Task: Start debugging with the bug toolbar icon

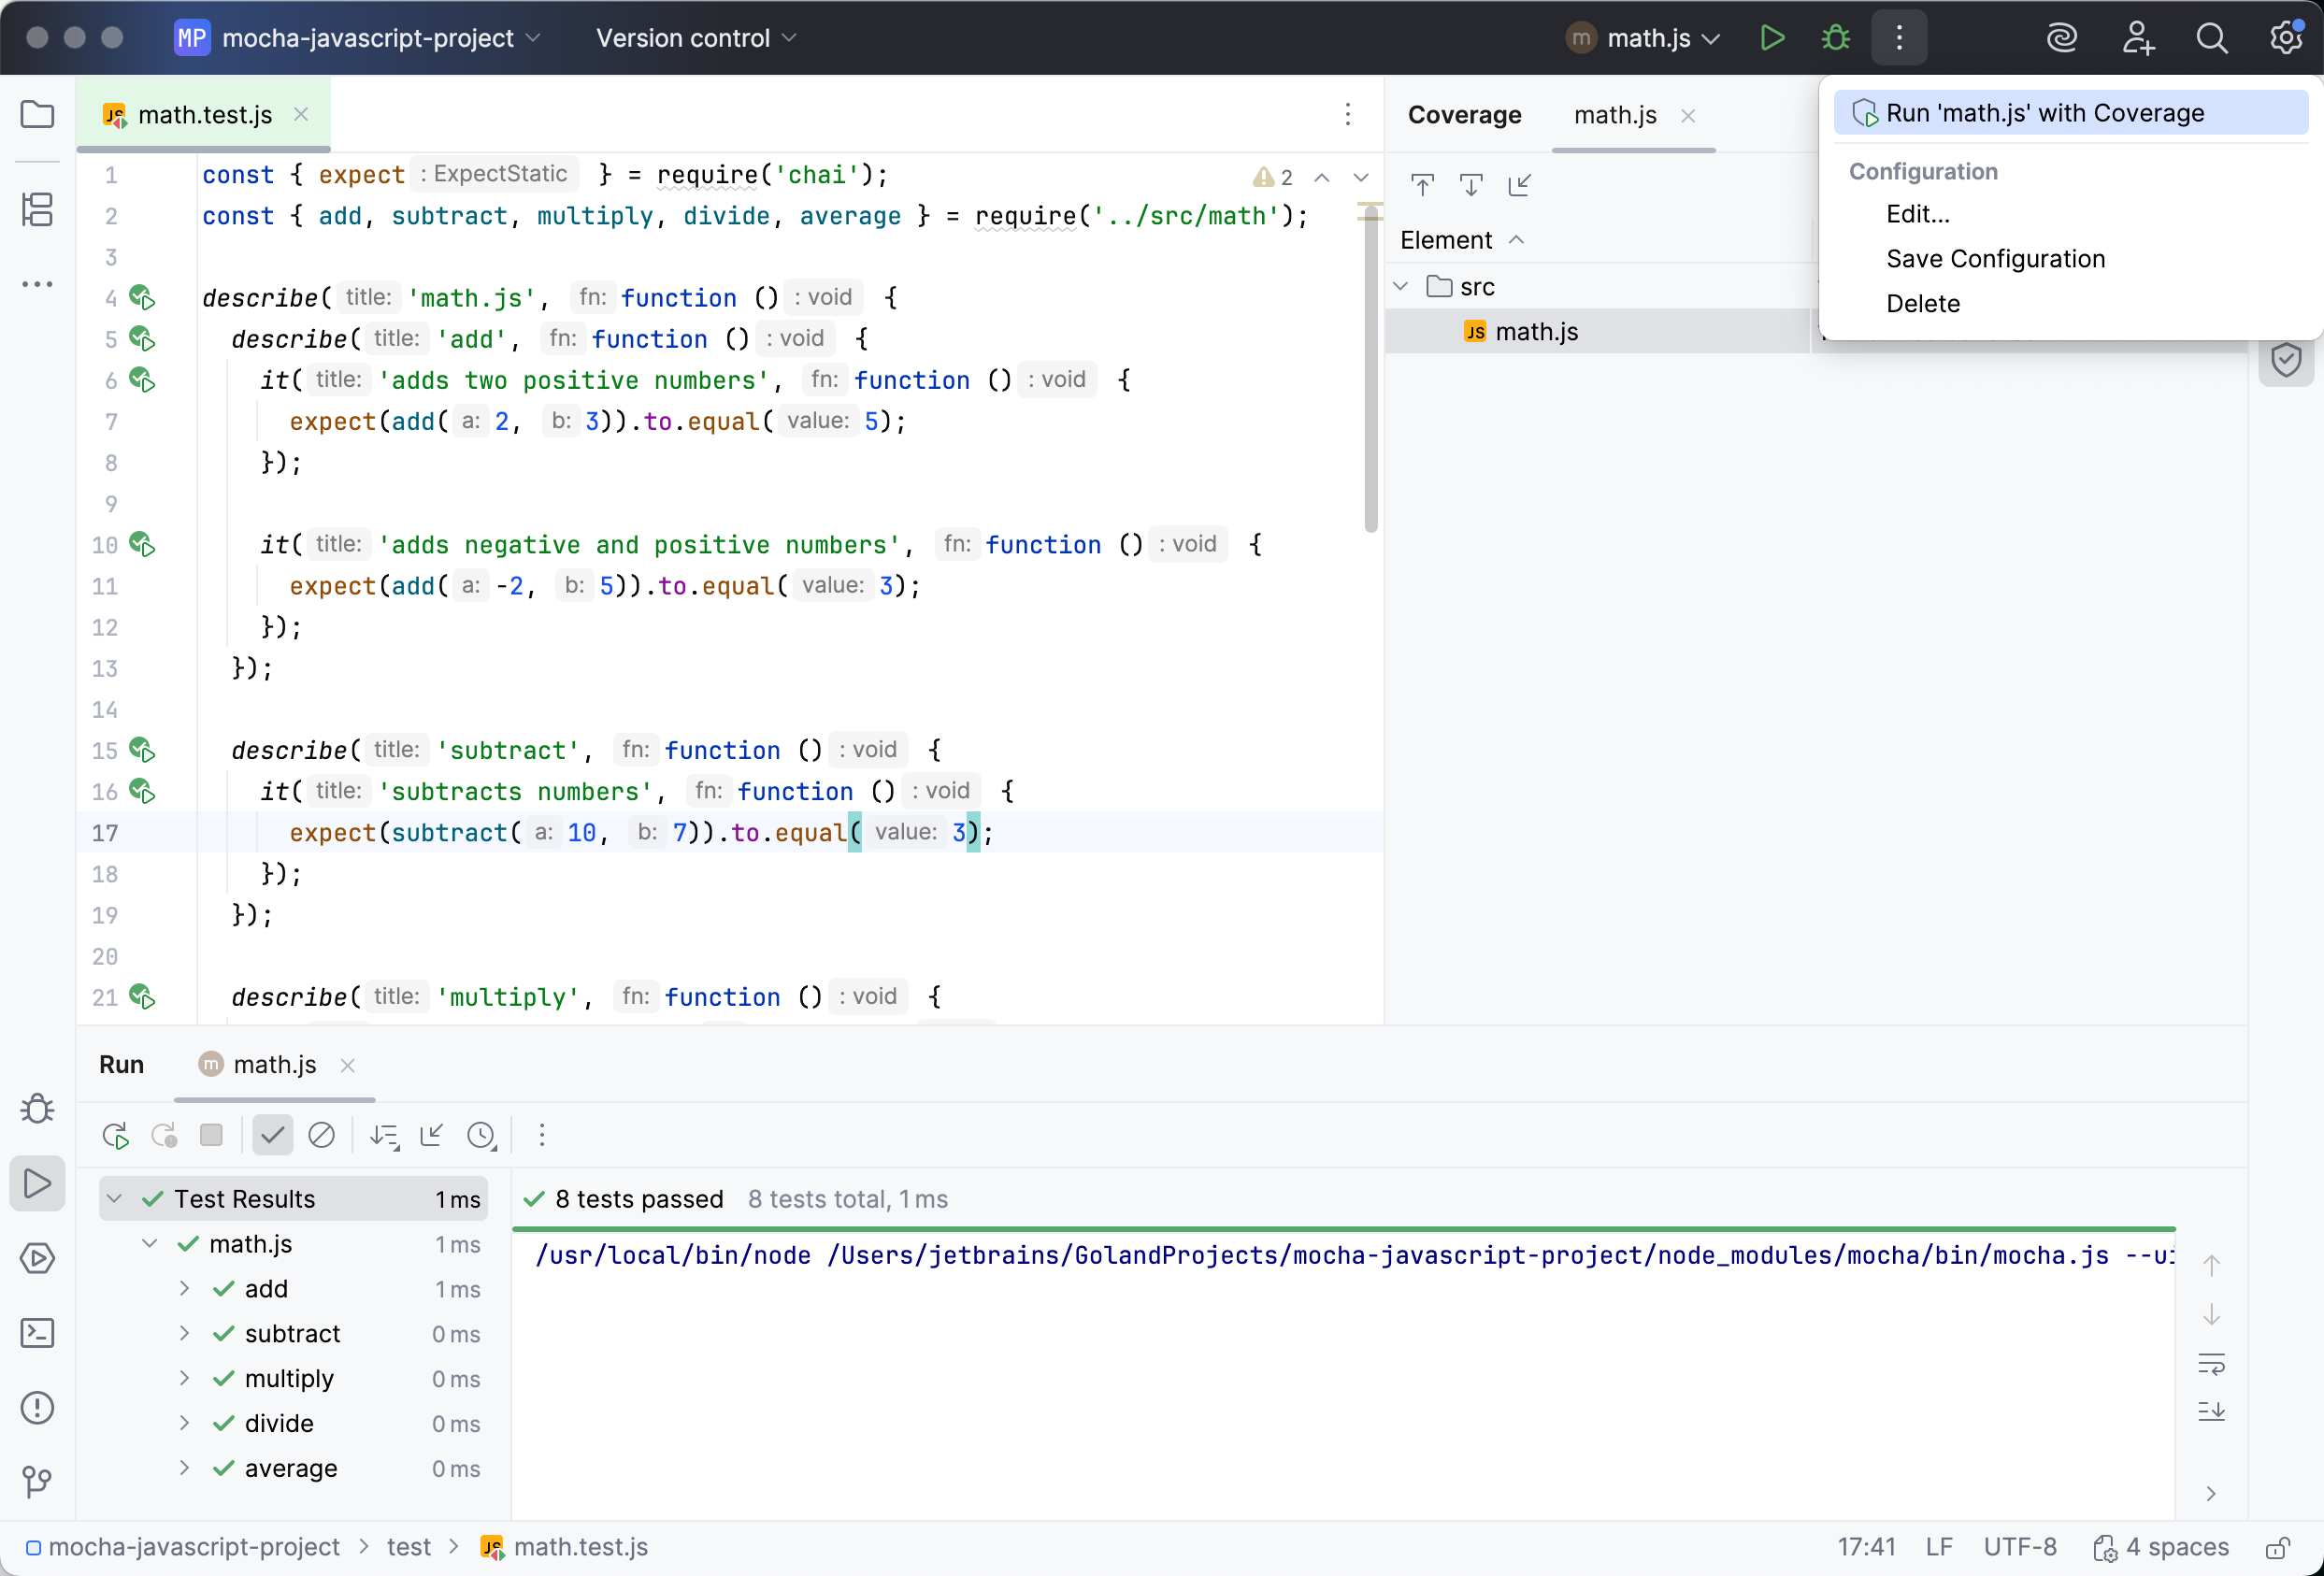Action: point(1835,37)
